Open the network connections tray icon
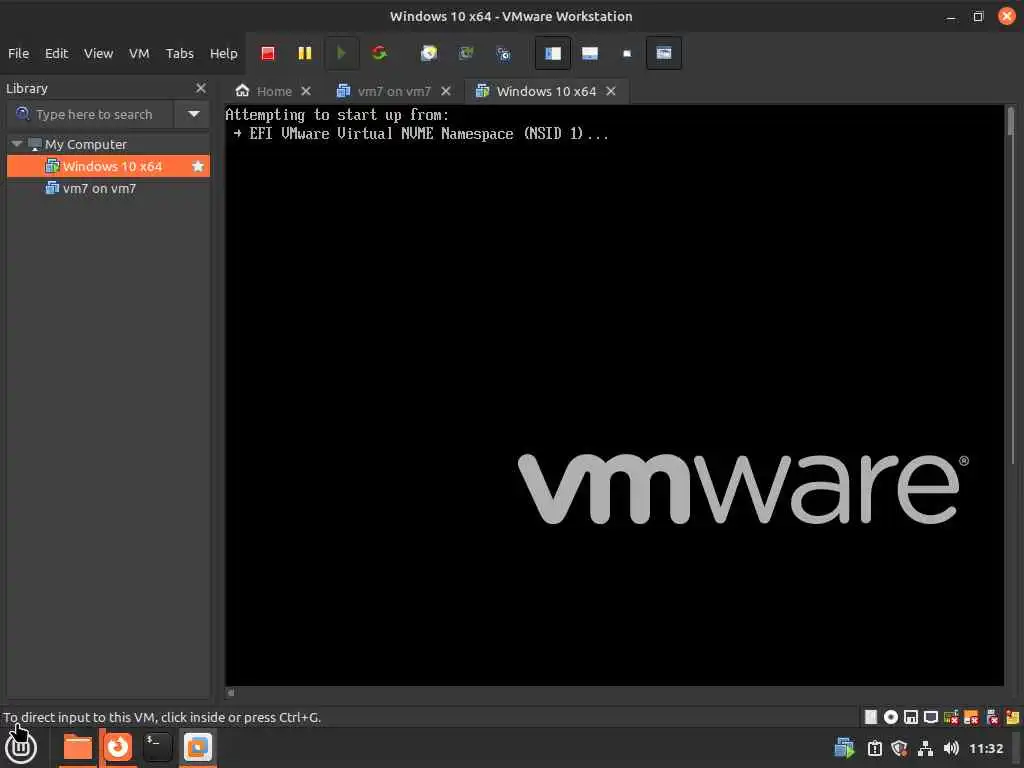 (x=925, y=748)
